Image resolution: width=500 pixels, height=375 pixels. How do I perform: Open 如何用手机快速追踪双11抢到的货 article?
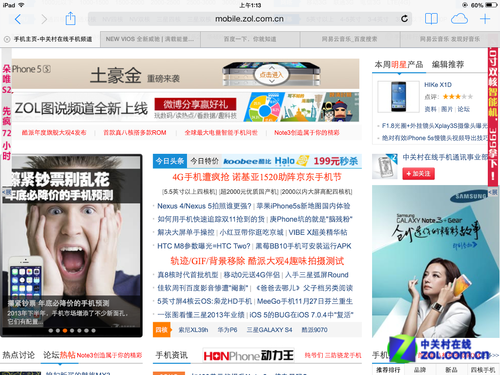click(x=211, y=219)
